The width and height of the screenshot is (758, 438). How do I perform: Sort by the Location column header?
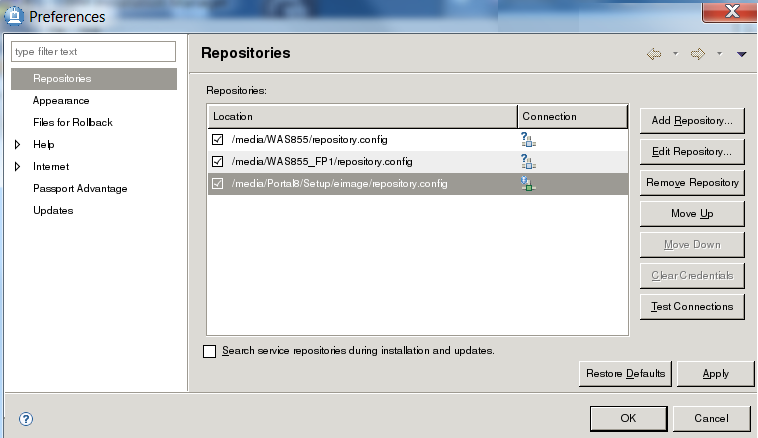[x=361, y=116]
